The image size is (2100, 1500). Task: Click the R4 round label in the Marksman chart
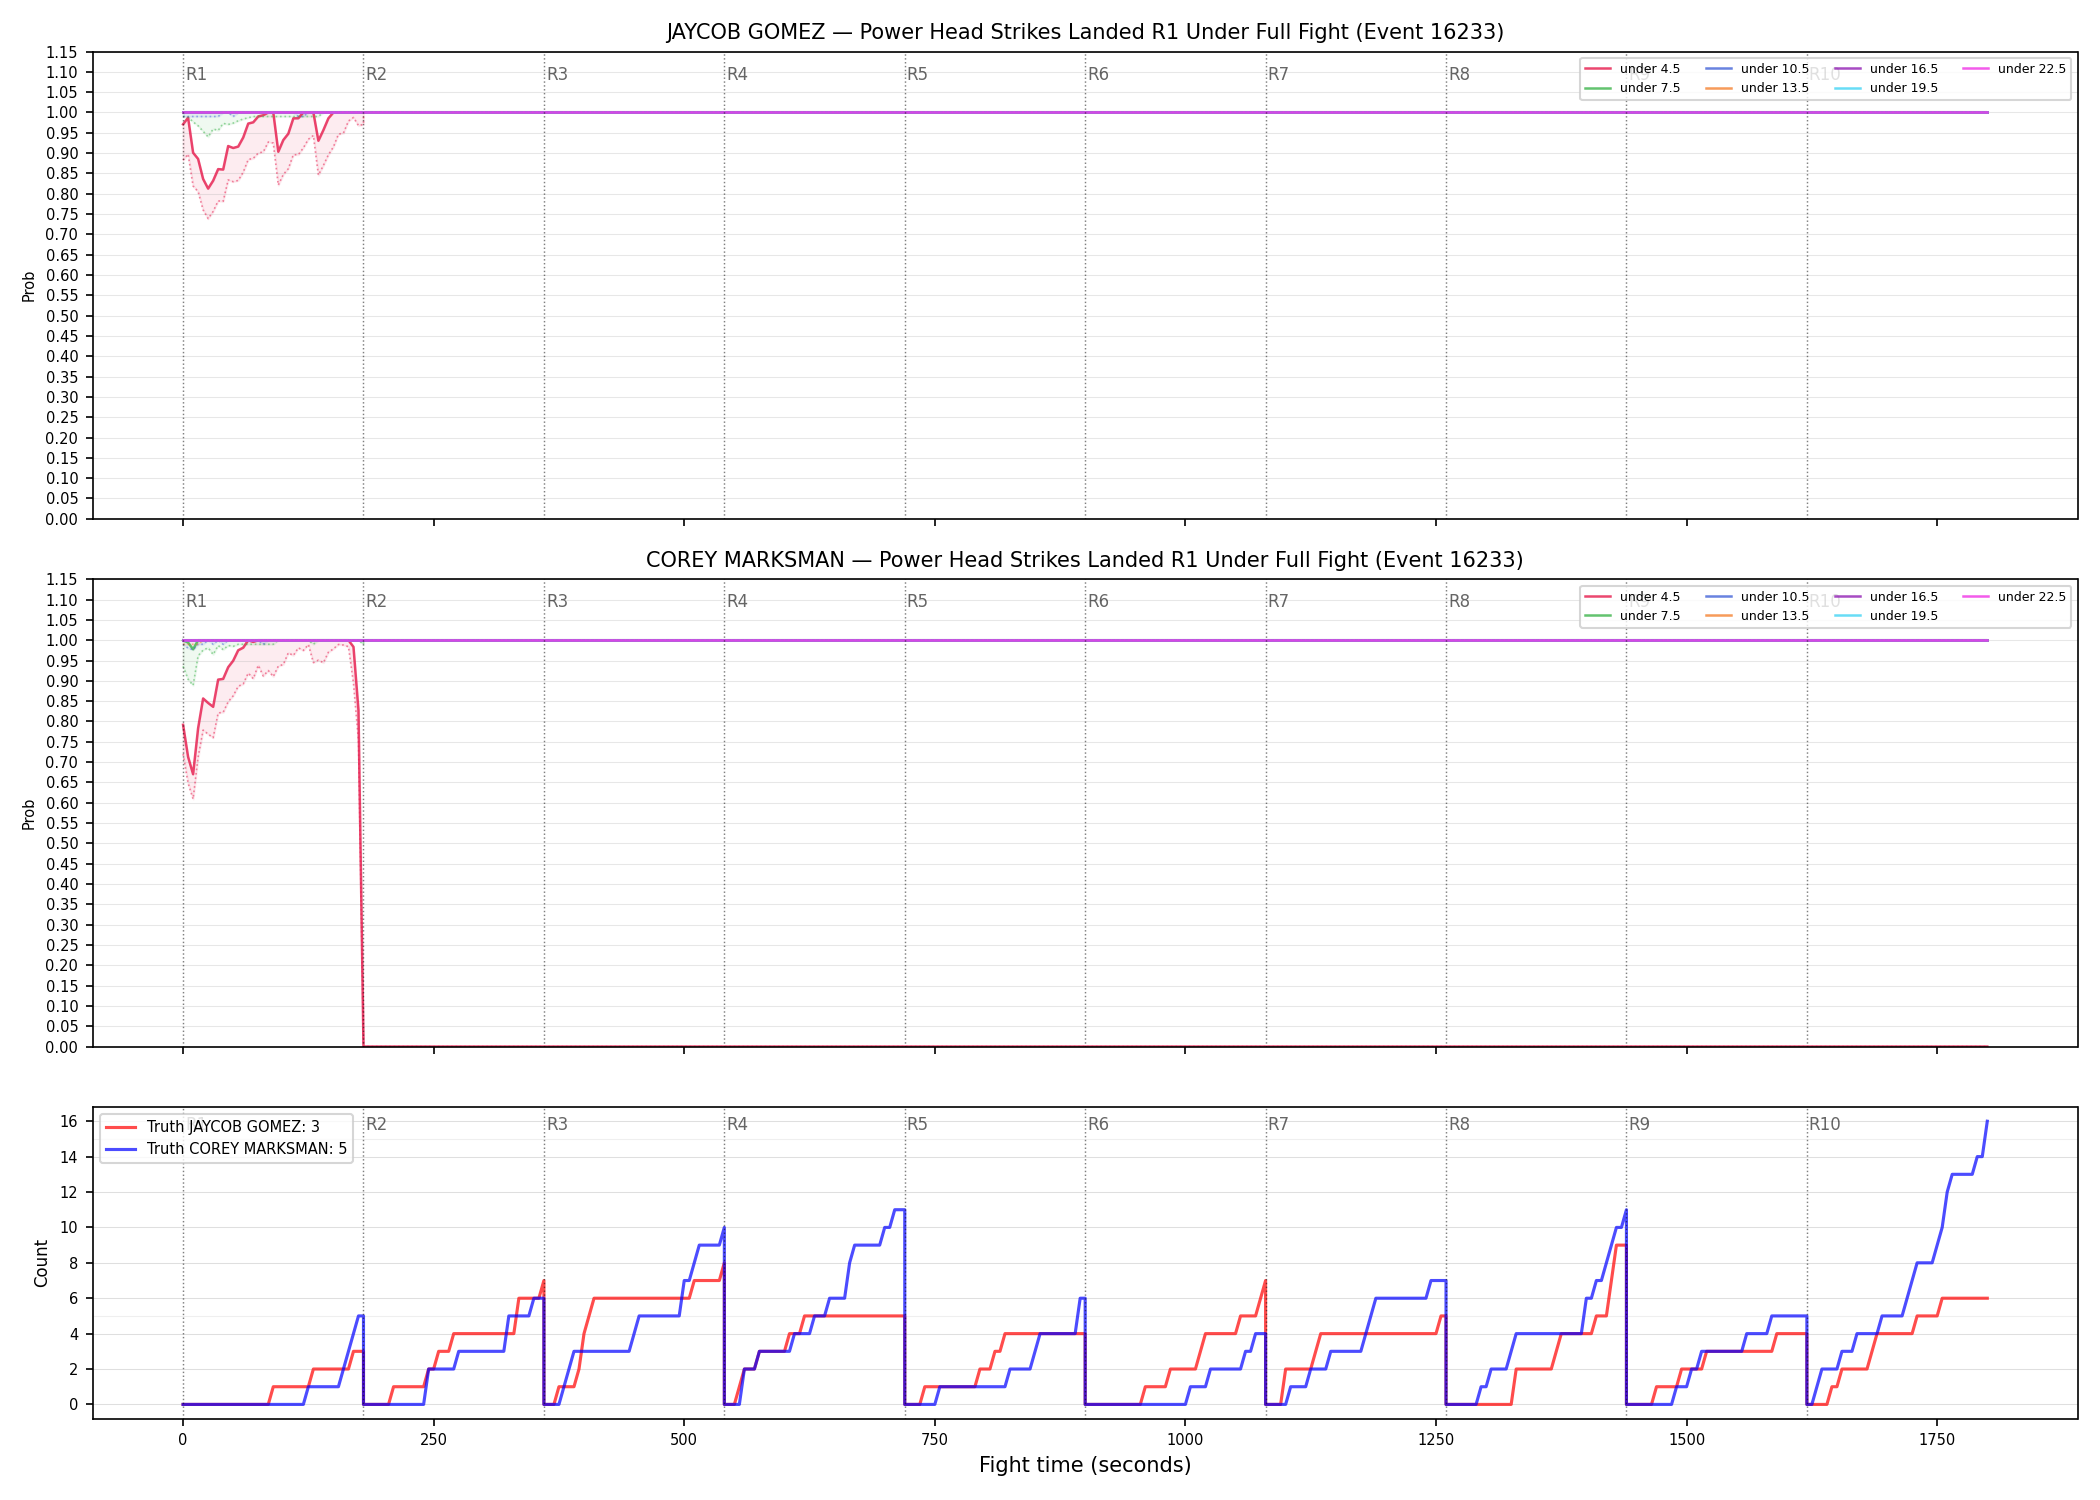[737, 601]
